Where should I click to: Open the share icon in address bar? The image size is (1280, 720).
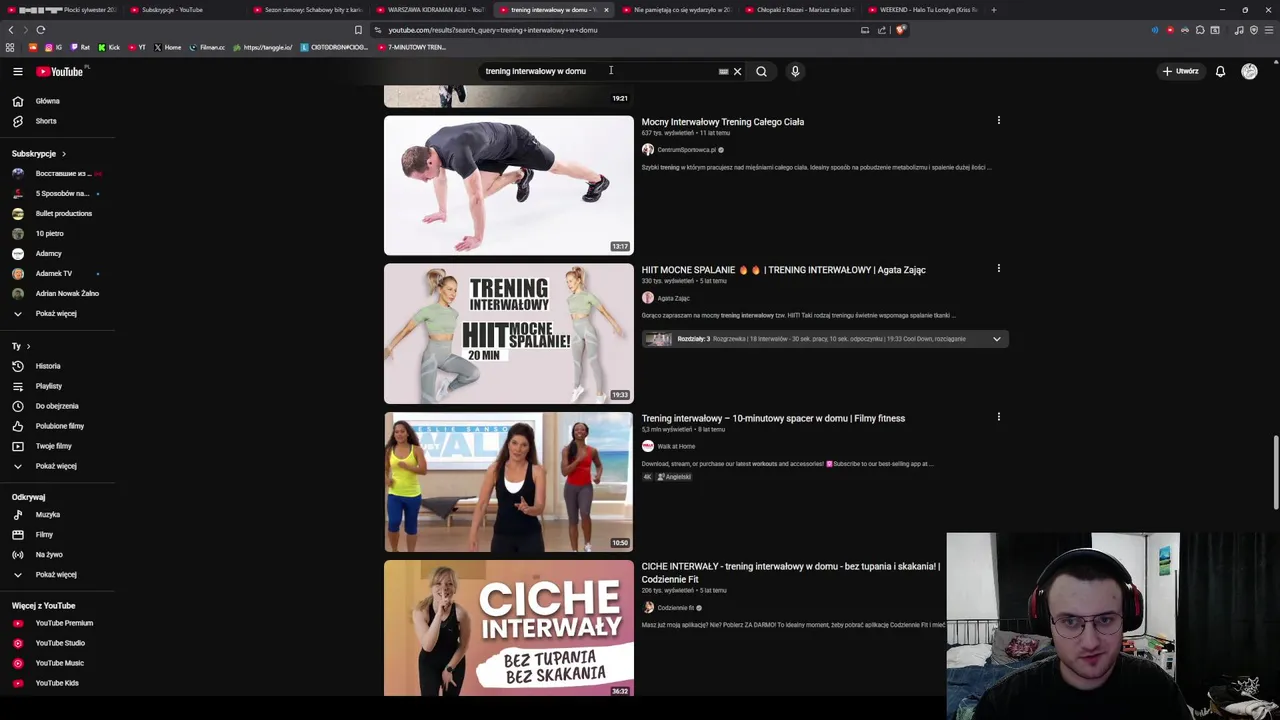[x=881, y=30]
